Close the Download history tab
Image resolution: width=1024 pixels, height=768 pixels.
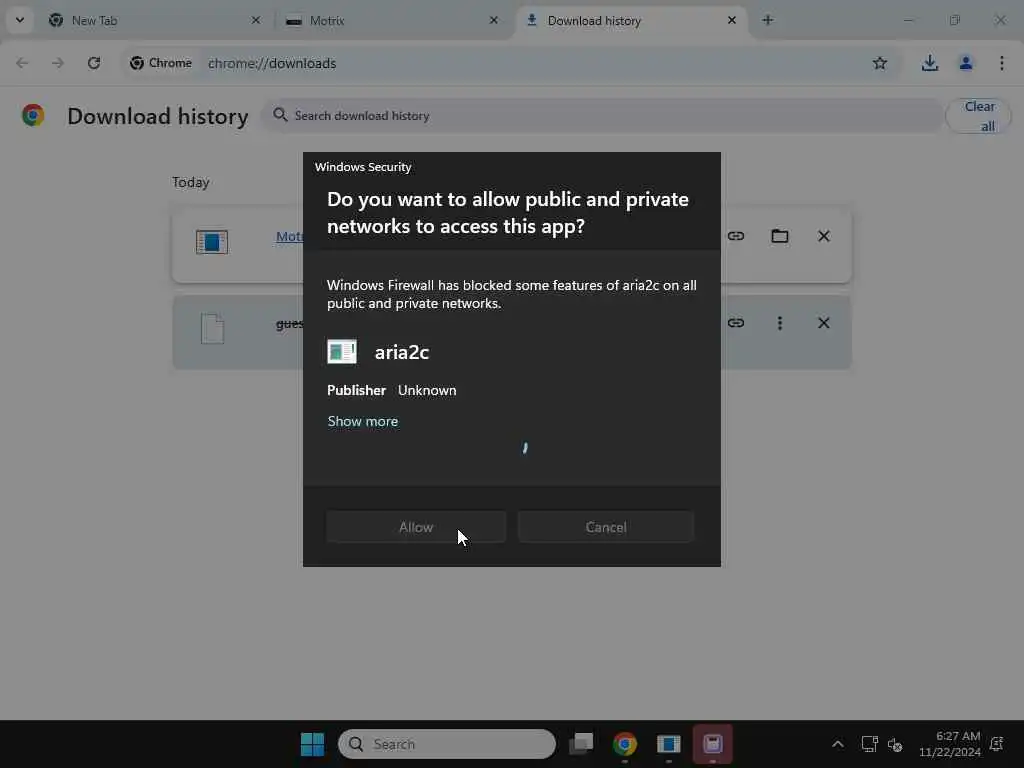pos(731,20)
